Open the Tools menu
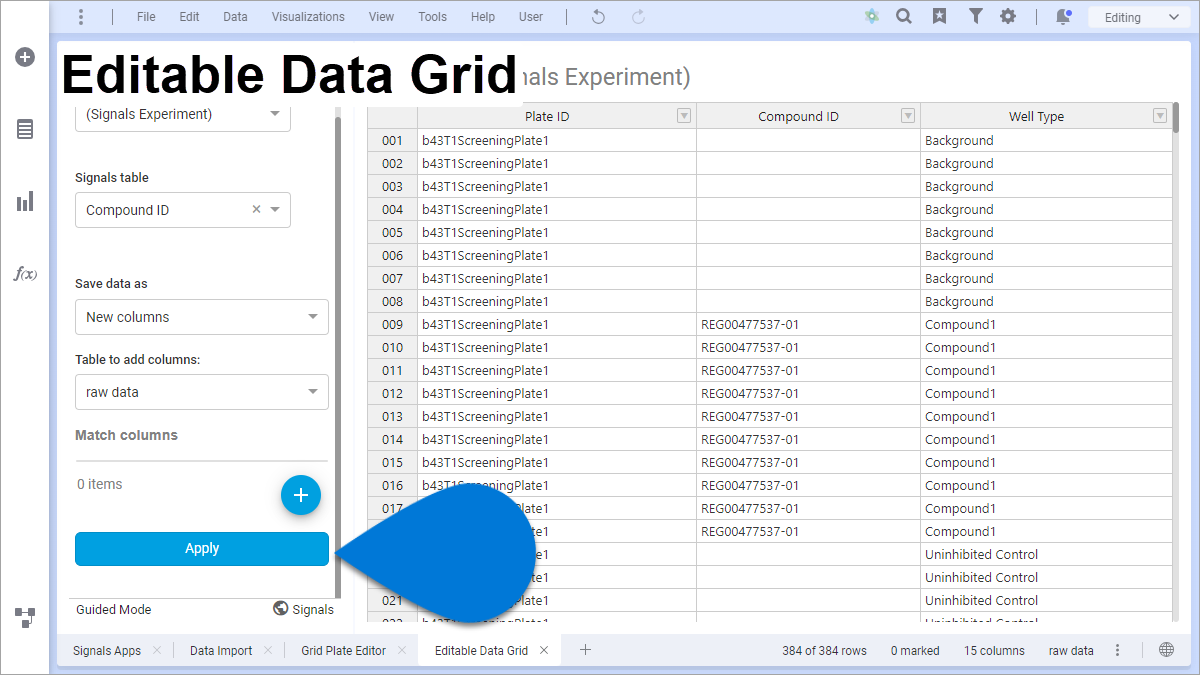The image size is (1200, 675). (433, 17)
